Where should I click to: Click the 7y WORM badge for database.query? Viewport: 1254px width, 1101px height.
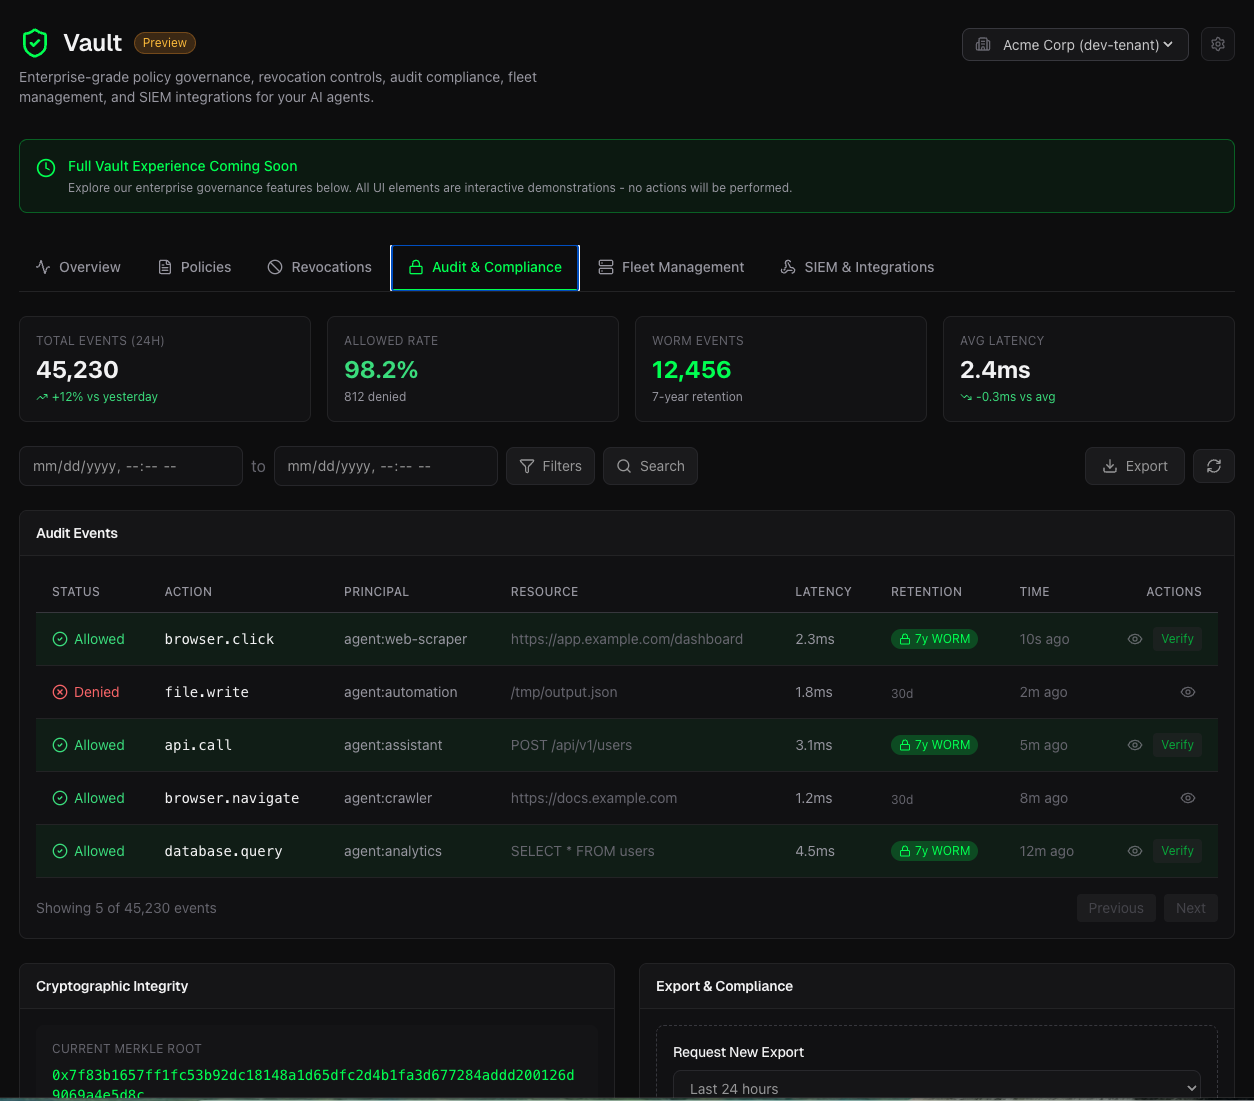pos(934,851)
